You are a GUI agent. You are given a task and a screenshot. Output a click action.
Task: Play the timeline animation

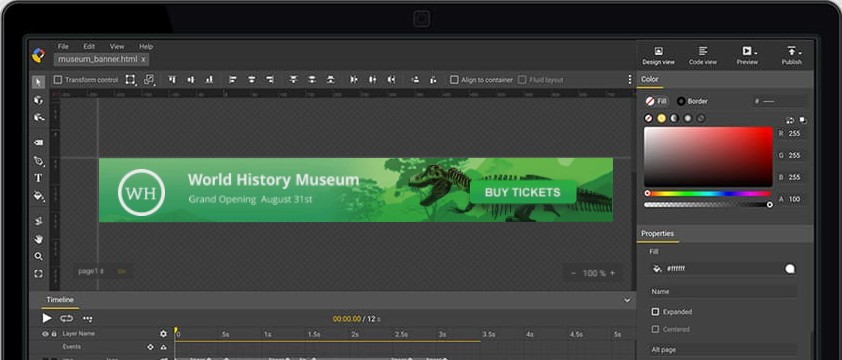[x=47, y=318]
